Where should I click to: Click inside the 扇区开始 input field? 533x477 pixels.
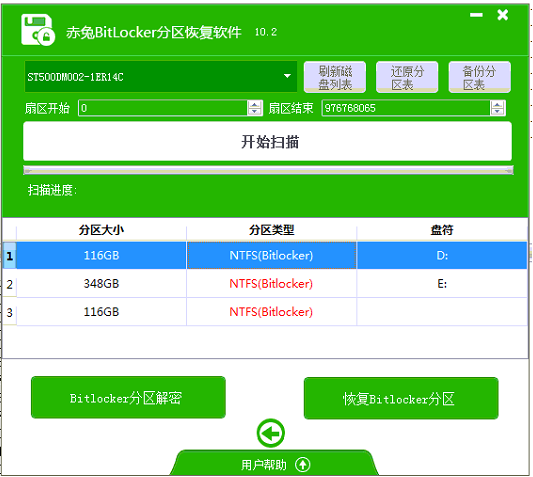click(x=163, y=108)
